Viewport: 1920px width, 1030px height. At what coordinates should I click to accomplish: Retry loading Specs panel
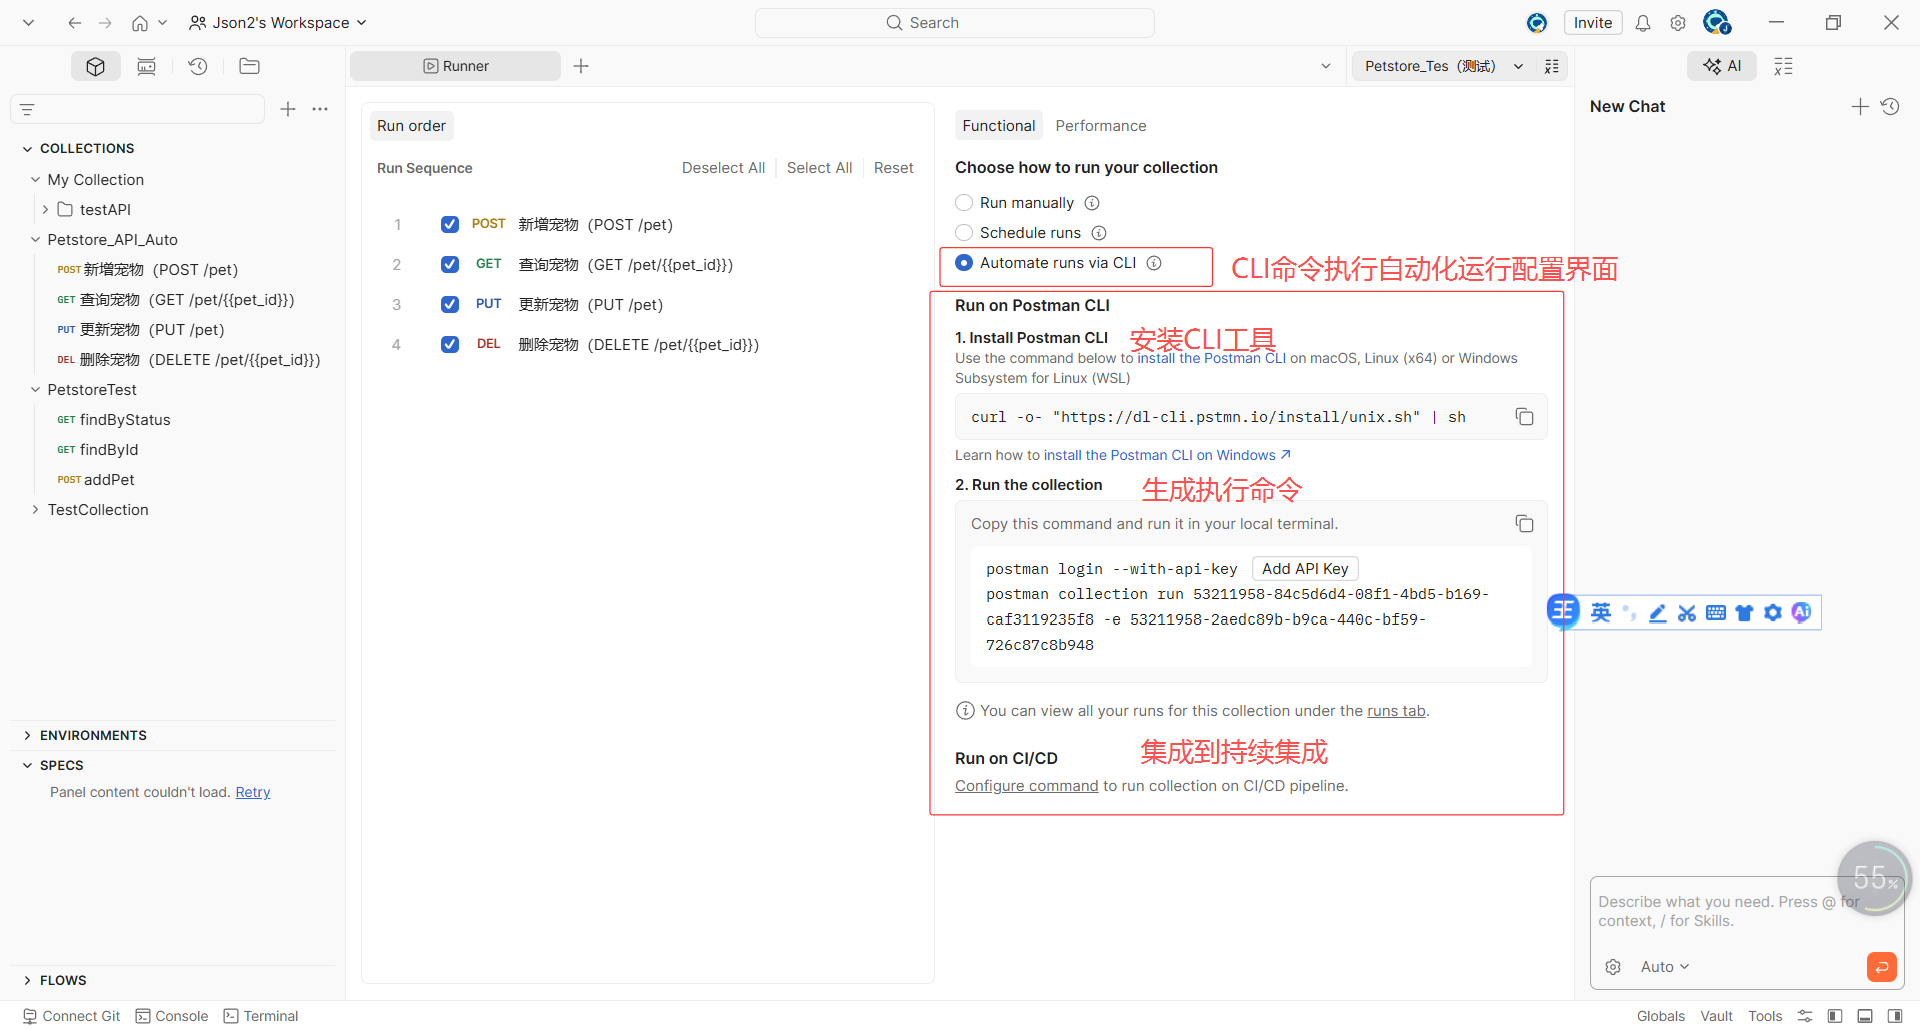[253, 792]
